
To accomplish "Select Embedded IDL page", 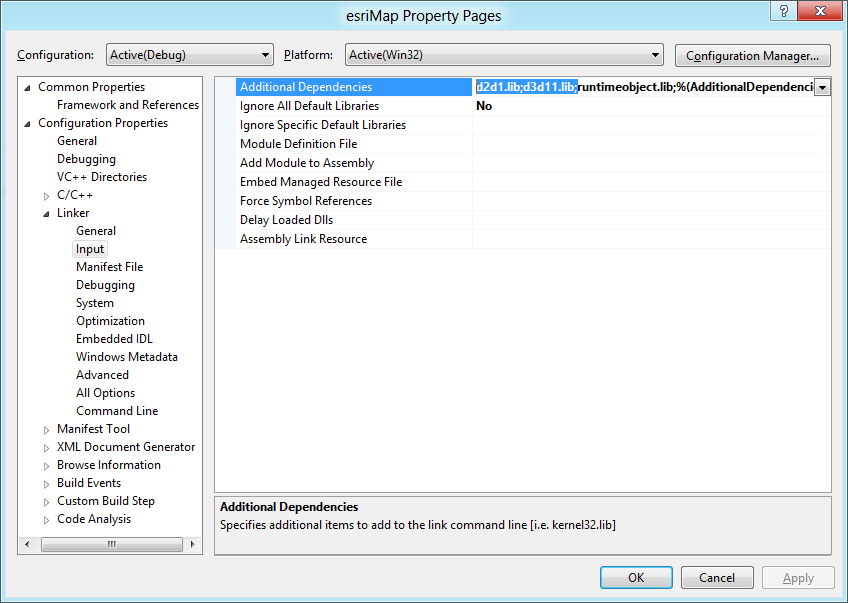I will pyautogui.click(x=114, y=339).
